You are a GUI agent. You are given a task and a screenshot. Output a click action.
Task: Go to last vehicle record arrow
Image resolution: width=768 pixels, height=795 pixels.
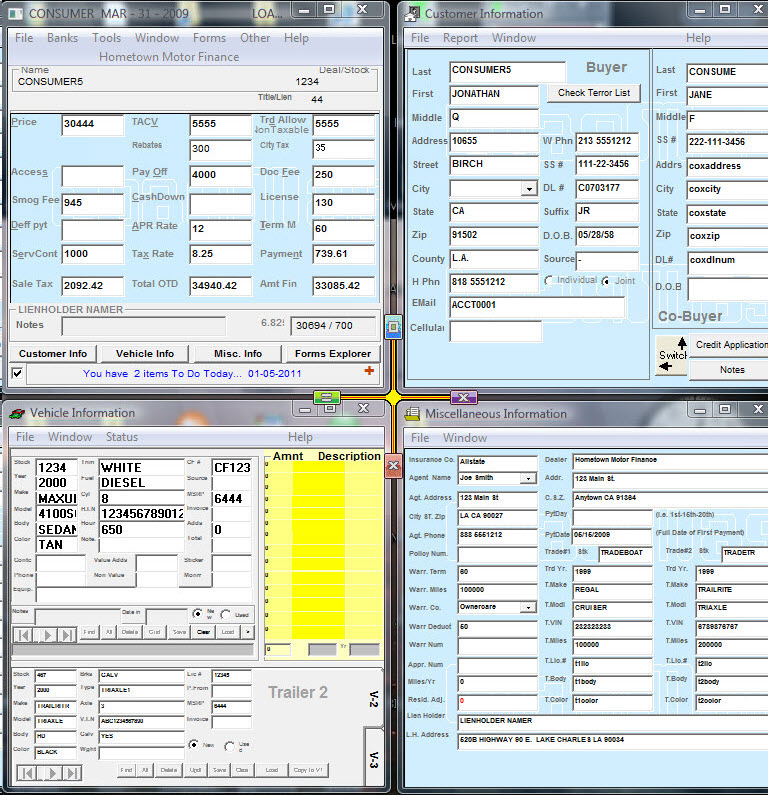coord(67,635)
